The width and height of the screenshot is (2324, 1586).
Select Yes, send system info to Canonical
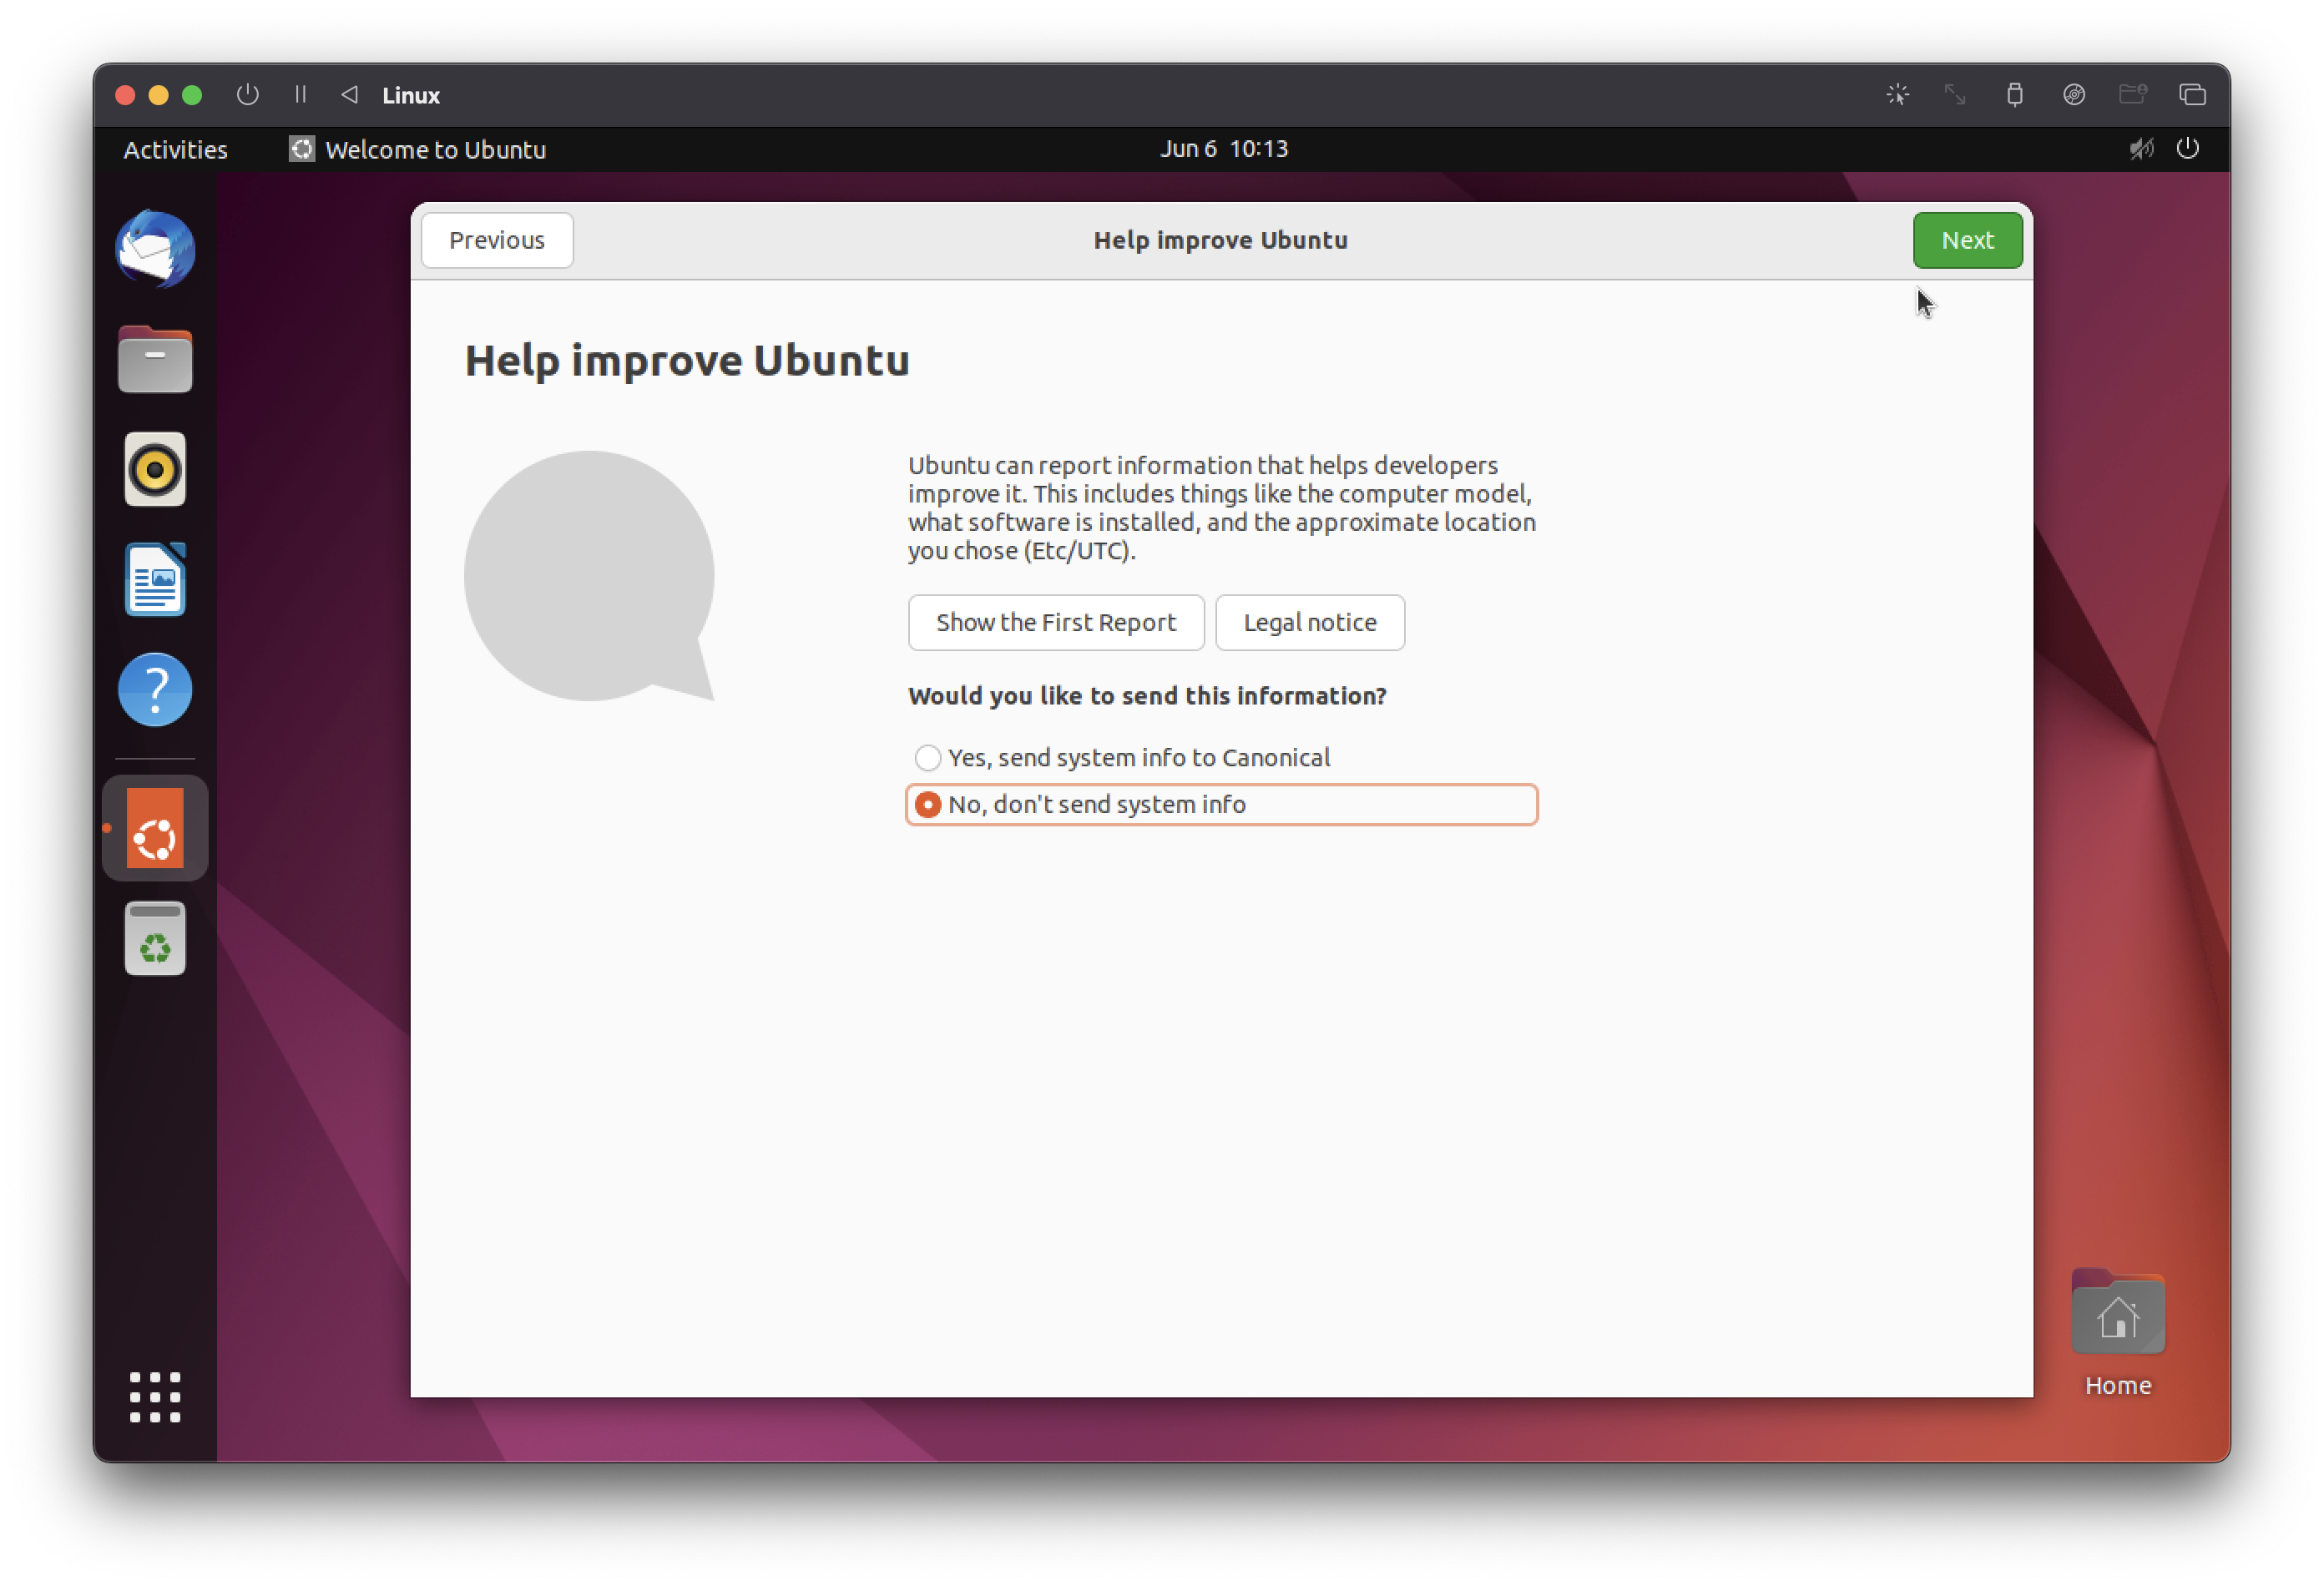[x=928, y=758]
